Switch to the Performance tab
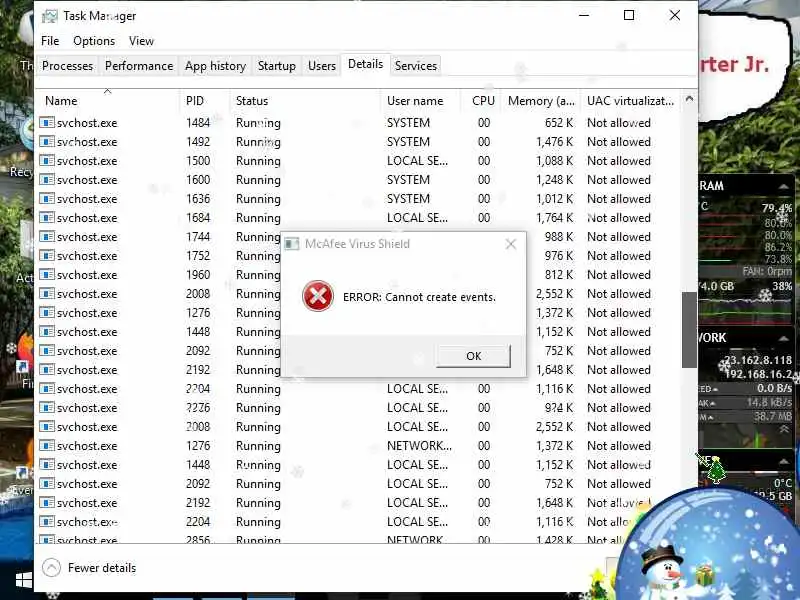Image resolution: width=800 pixels, height=600 pixels. (139, 66)
